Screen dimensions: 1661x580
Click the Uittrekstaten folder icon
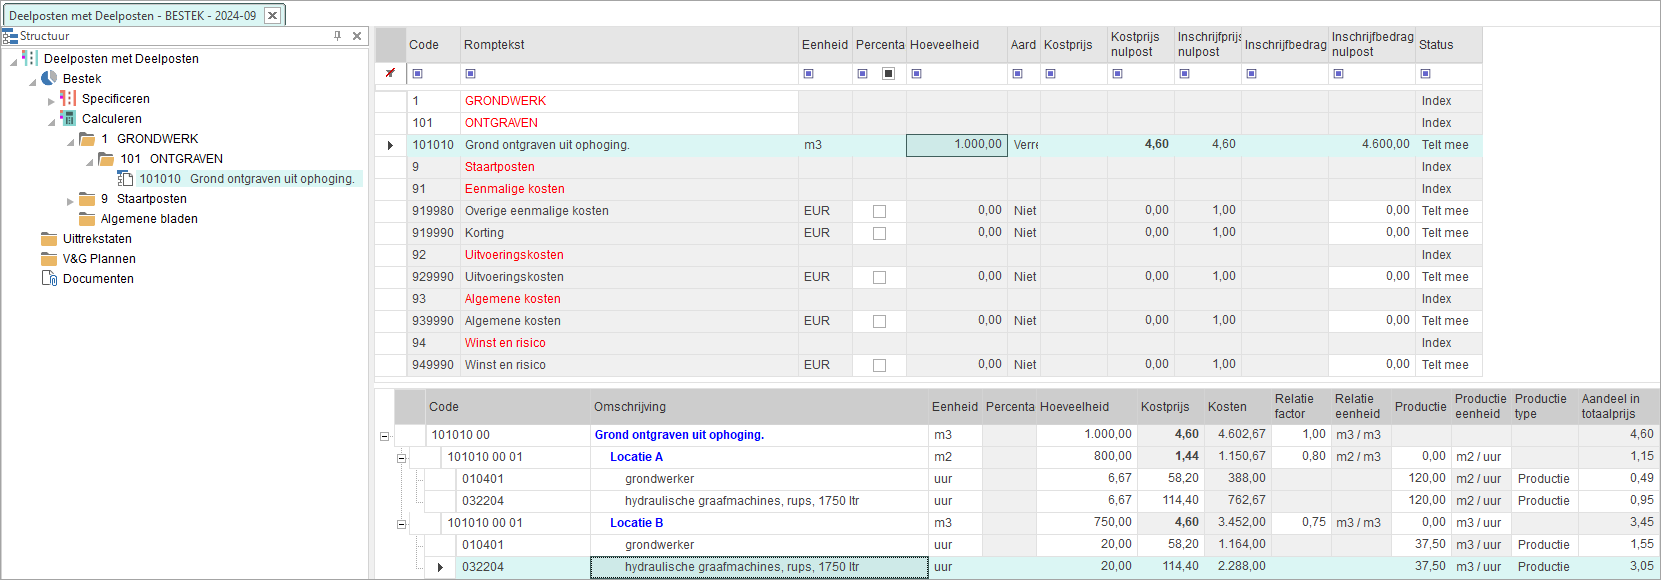point(49,238)
